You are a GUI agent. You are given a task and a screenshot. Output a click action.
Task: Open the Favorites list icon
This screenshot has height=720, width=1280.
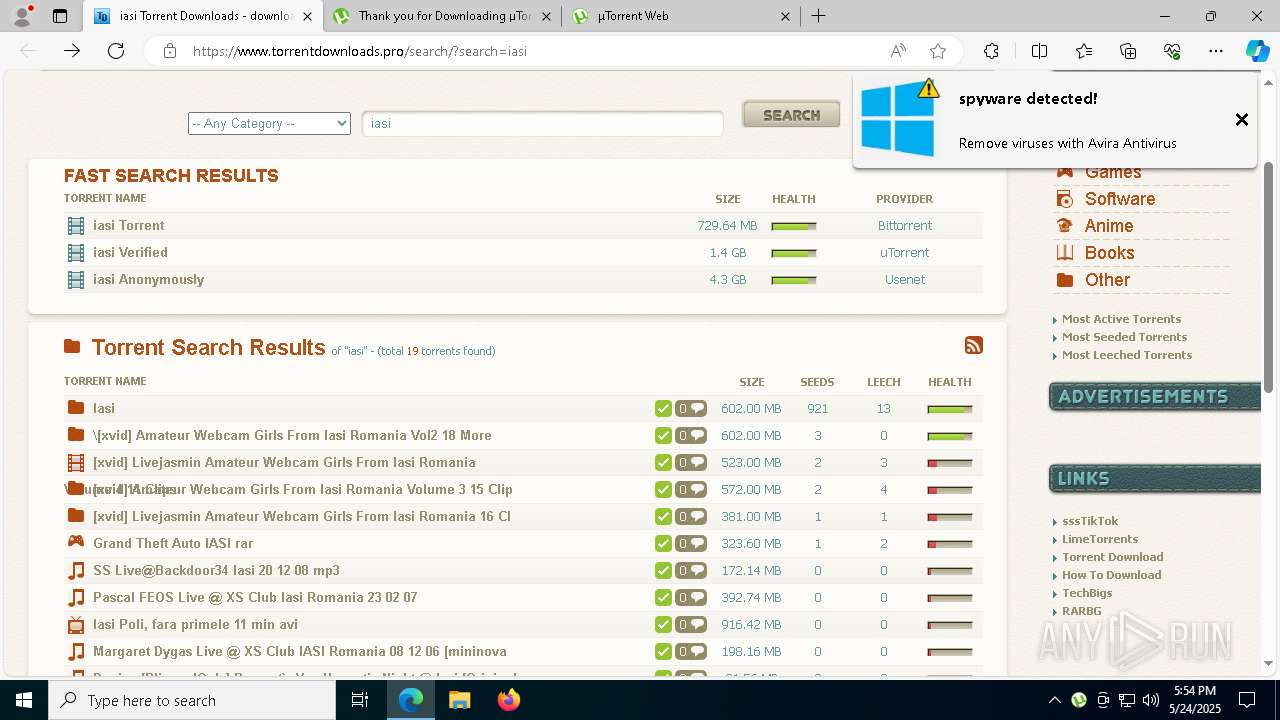1084,51
